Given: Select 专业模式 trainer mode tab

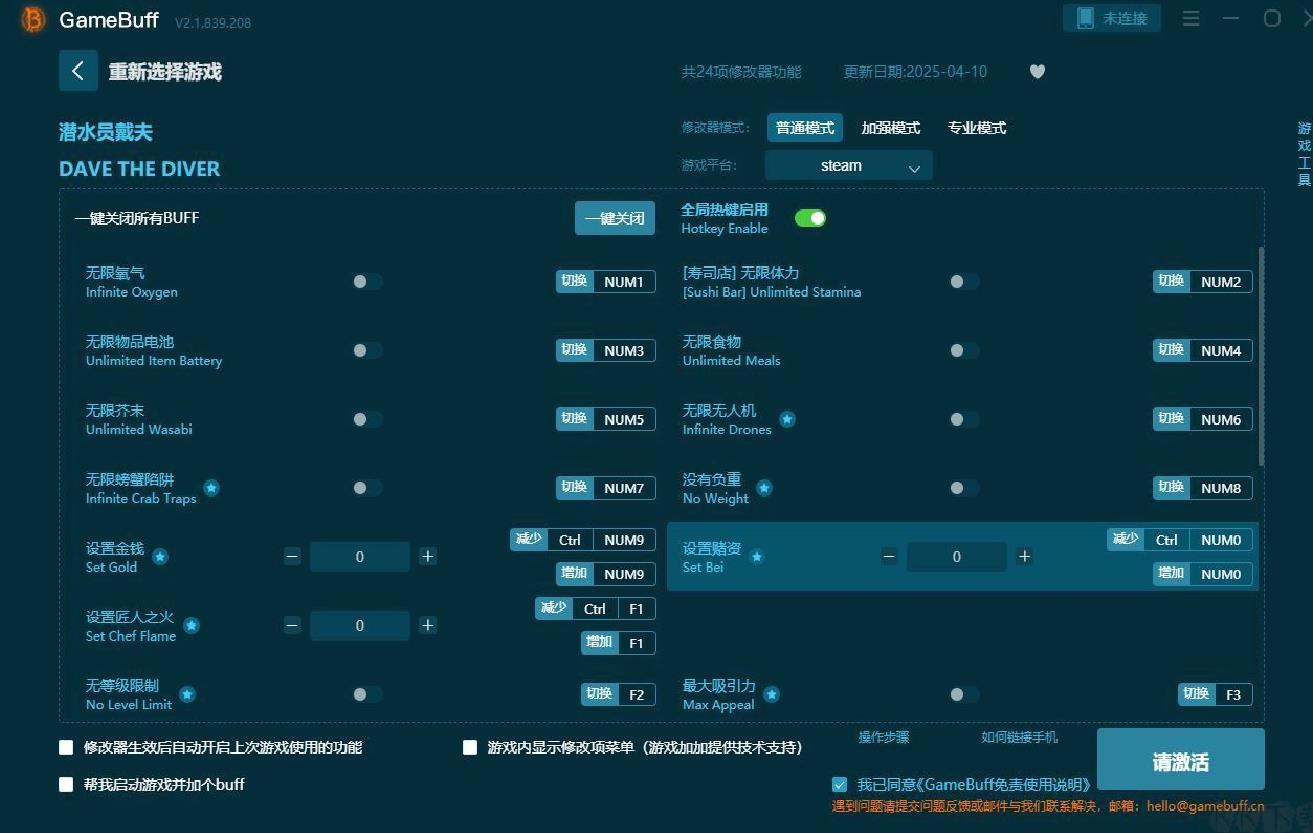Looking at the screenshot, I should coord(977,128).
